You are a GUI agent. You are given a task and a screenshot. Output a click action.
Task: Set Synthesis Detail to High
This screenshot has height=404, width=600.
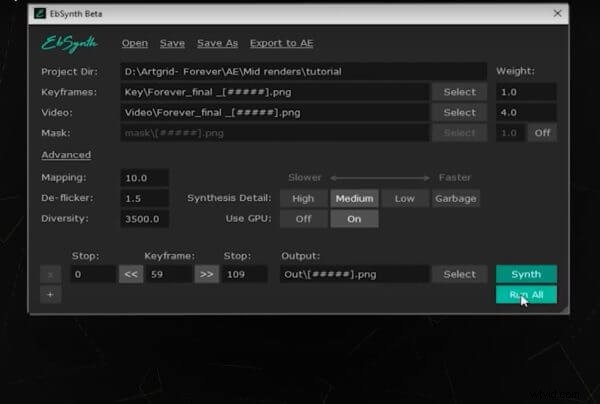(302, 198)
